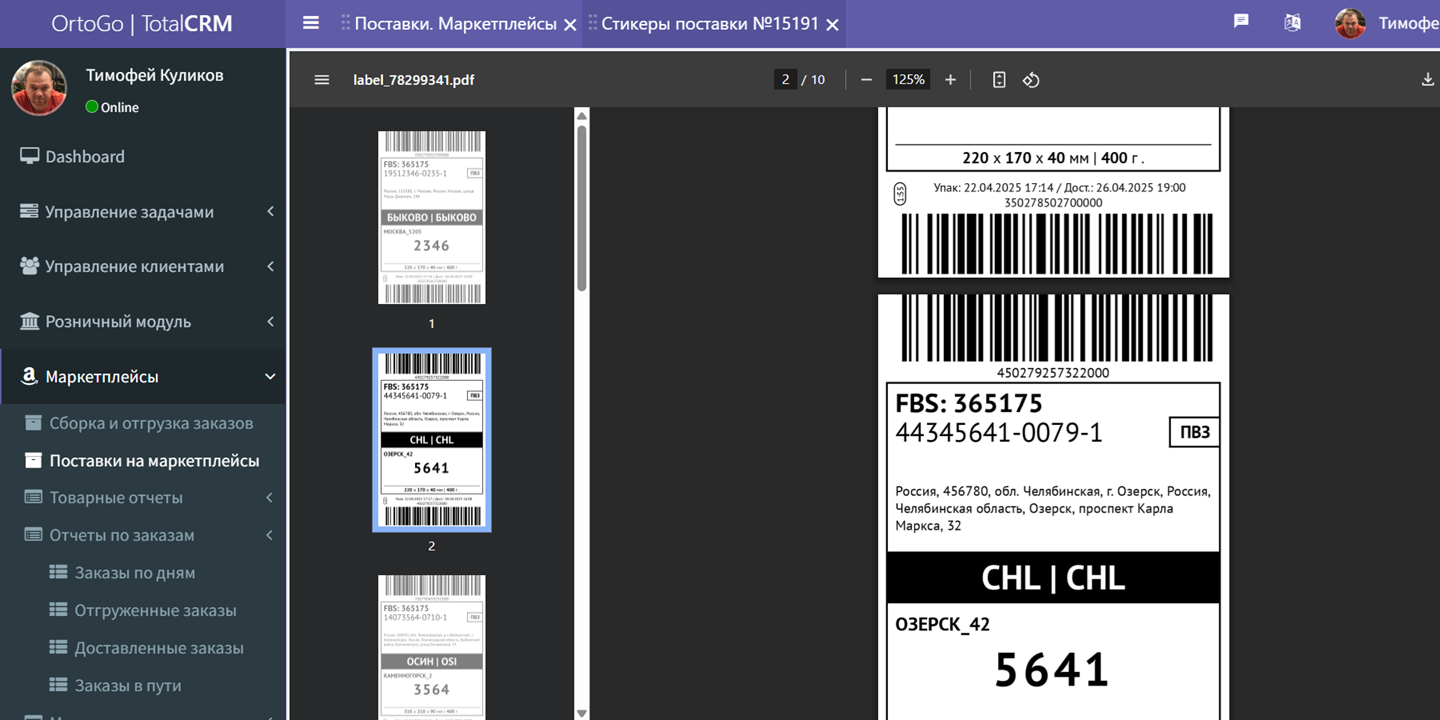Click the thumbnail scrollbar down arrow

tap(582, 713)
